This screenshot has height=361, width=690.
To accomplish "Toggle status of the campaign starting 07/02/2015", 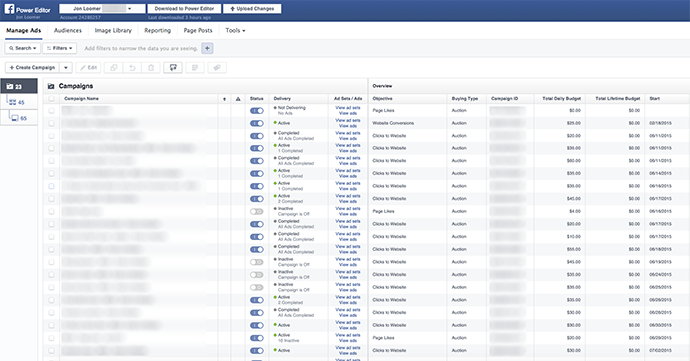I will coord(257,351).
